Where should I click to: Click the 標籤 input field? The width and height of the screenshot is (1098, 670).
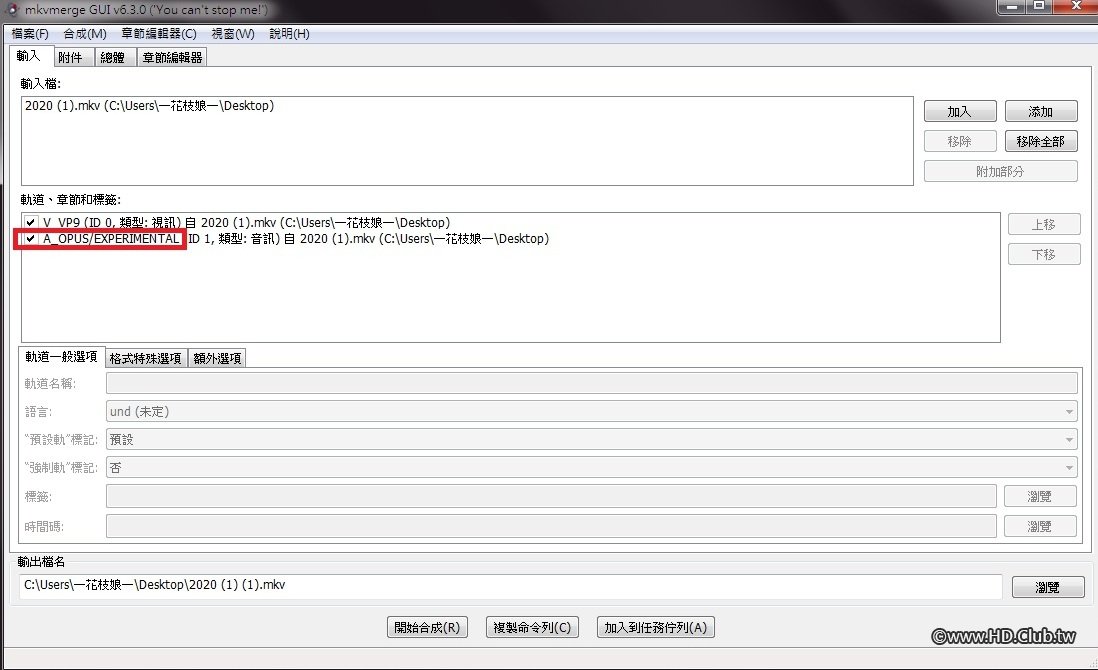pyautogui.click(x=551, y=496)
